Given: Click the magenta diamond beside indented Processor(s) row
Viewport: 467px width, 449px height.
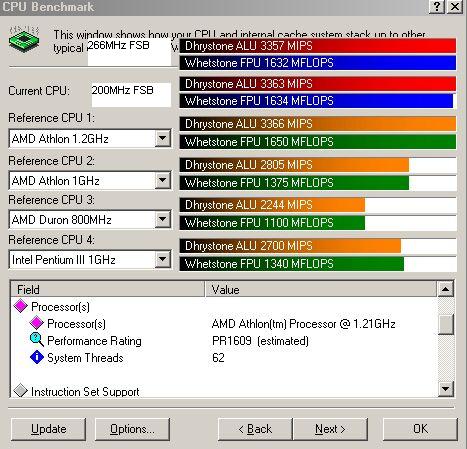Looking at the screenshot, I should [36, 323].
